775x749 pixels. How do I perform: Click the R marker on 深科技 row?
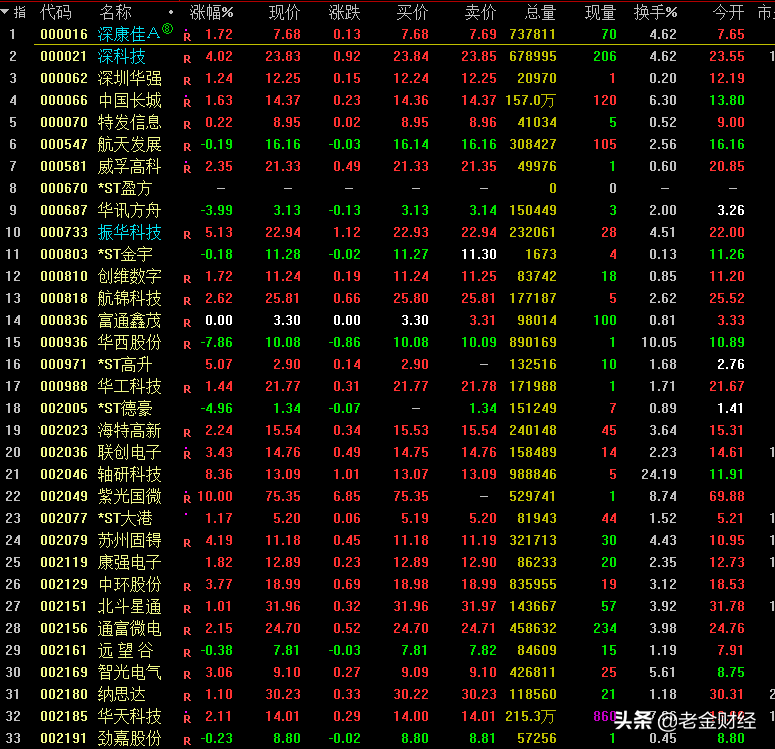tap(187, 59)
